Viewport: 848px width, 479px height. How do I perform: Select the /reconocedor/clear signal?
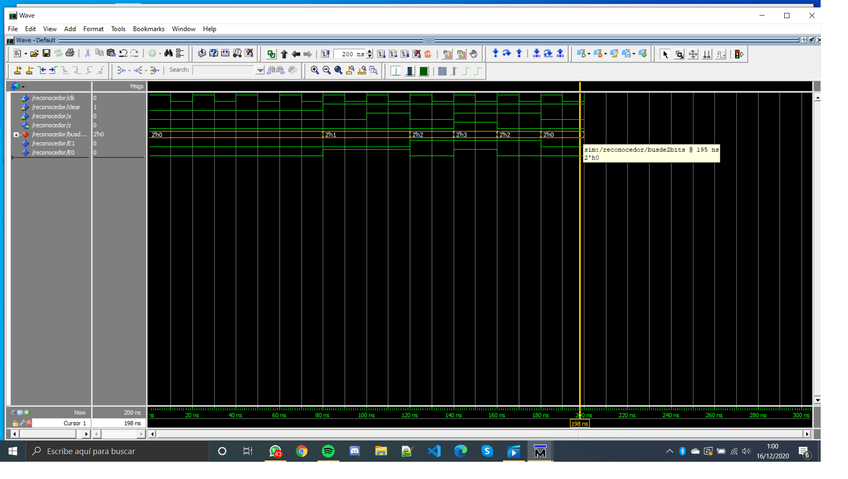click(54, 107)
